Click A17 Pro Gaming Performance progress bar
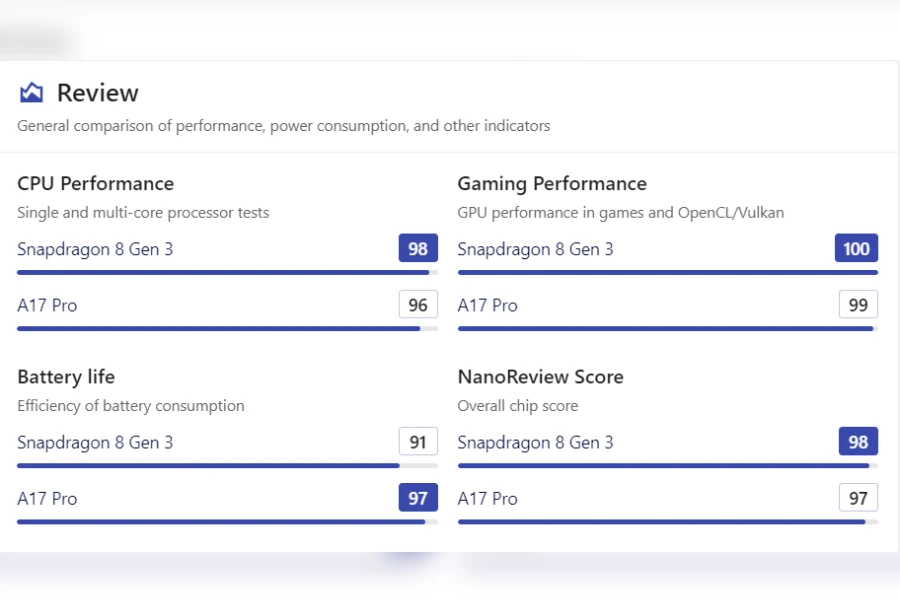Viewport: 900px width, 600px height. click(x=667, y=328)
